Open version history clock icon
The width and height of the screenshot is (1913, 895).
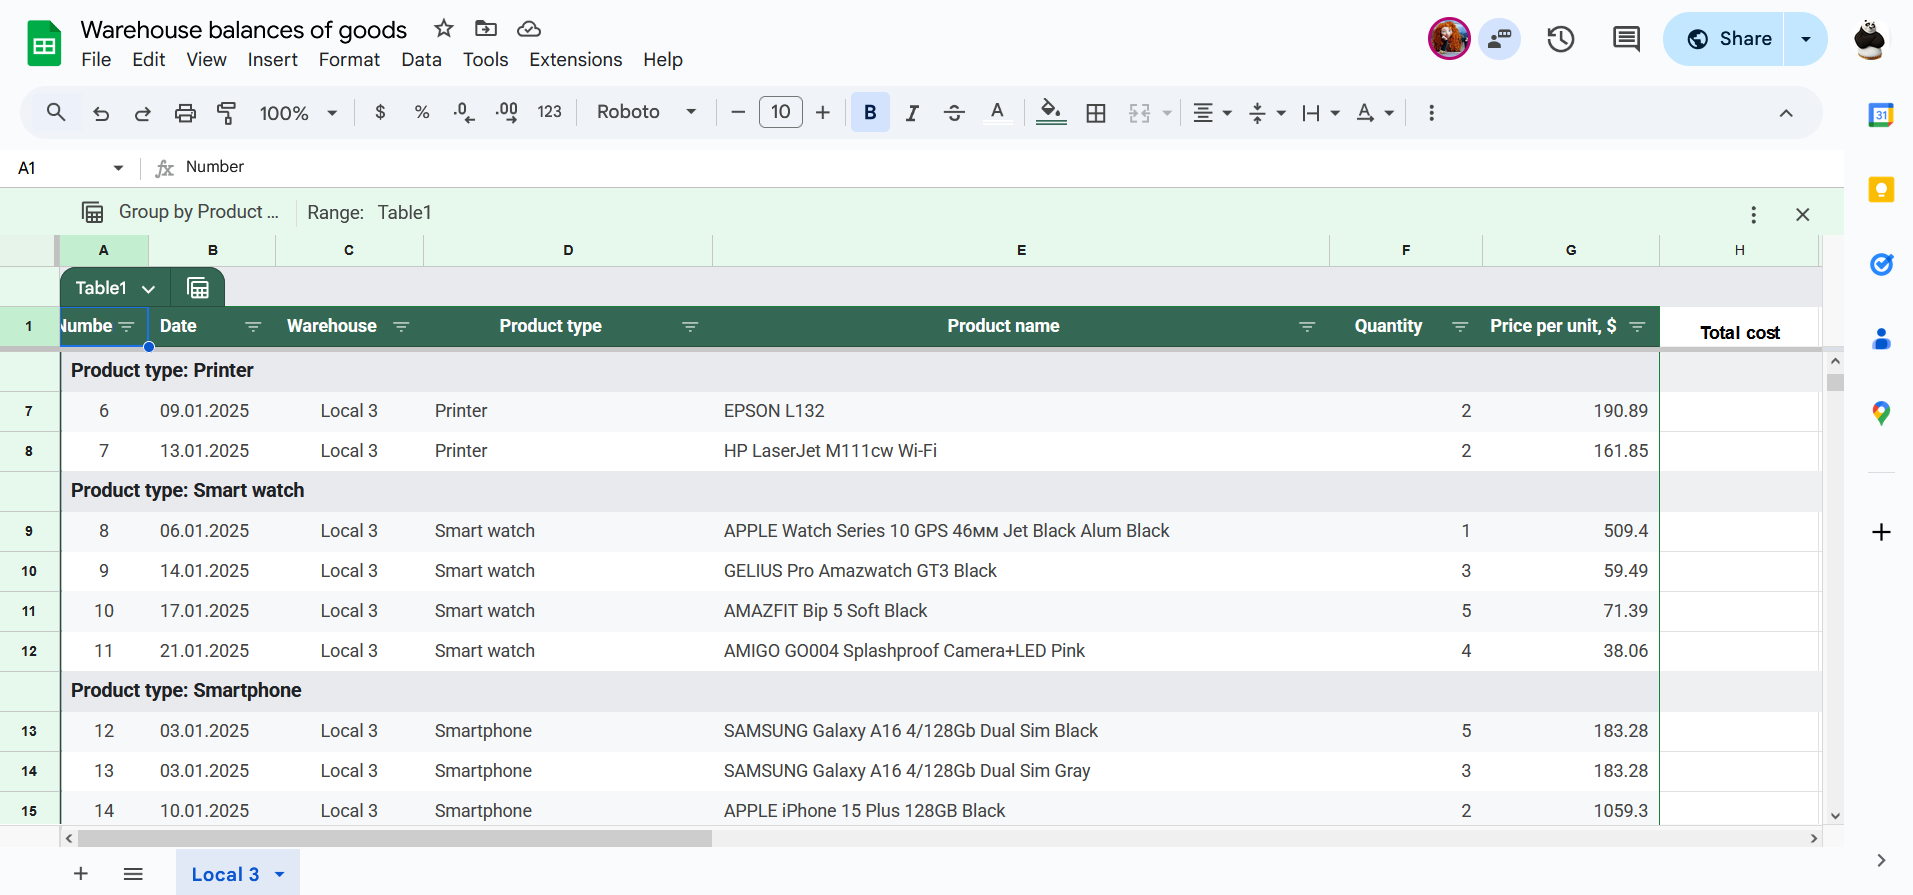(x=1560, y=39)
